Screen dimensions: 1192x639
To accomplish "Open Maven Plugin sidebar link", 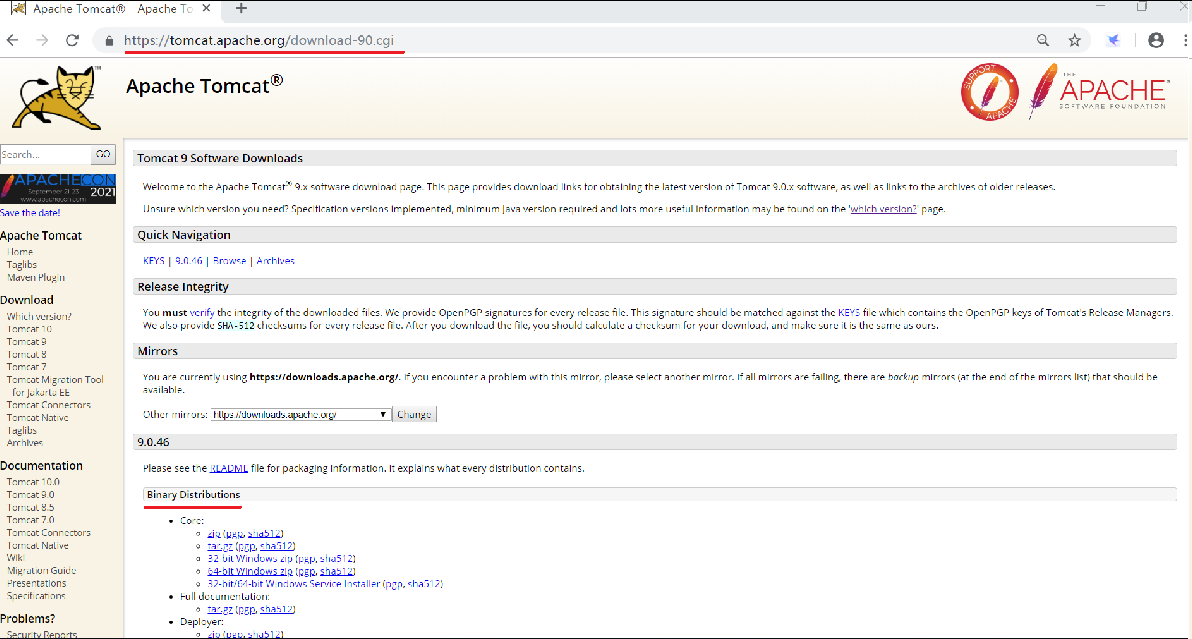I will coord(36,277).
